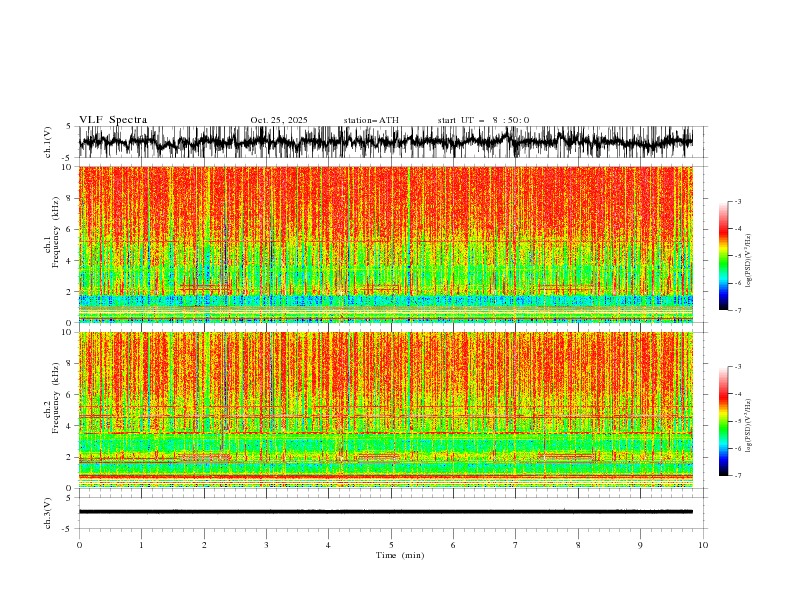Click the "-3" label on ch.1 color bar
Screen dimensions: 792x612
pos(737,201)
